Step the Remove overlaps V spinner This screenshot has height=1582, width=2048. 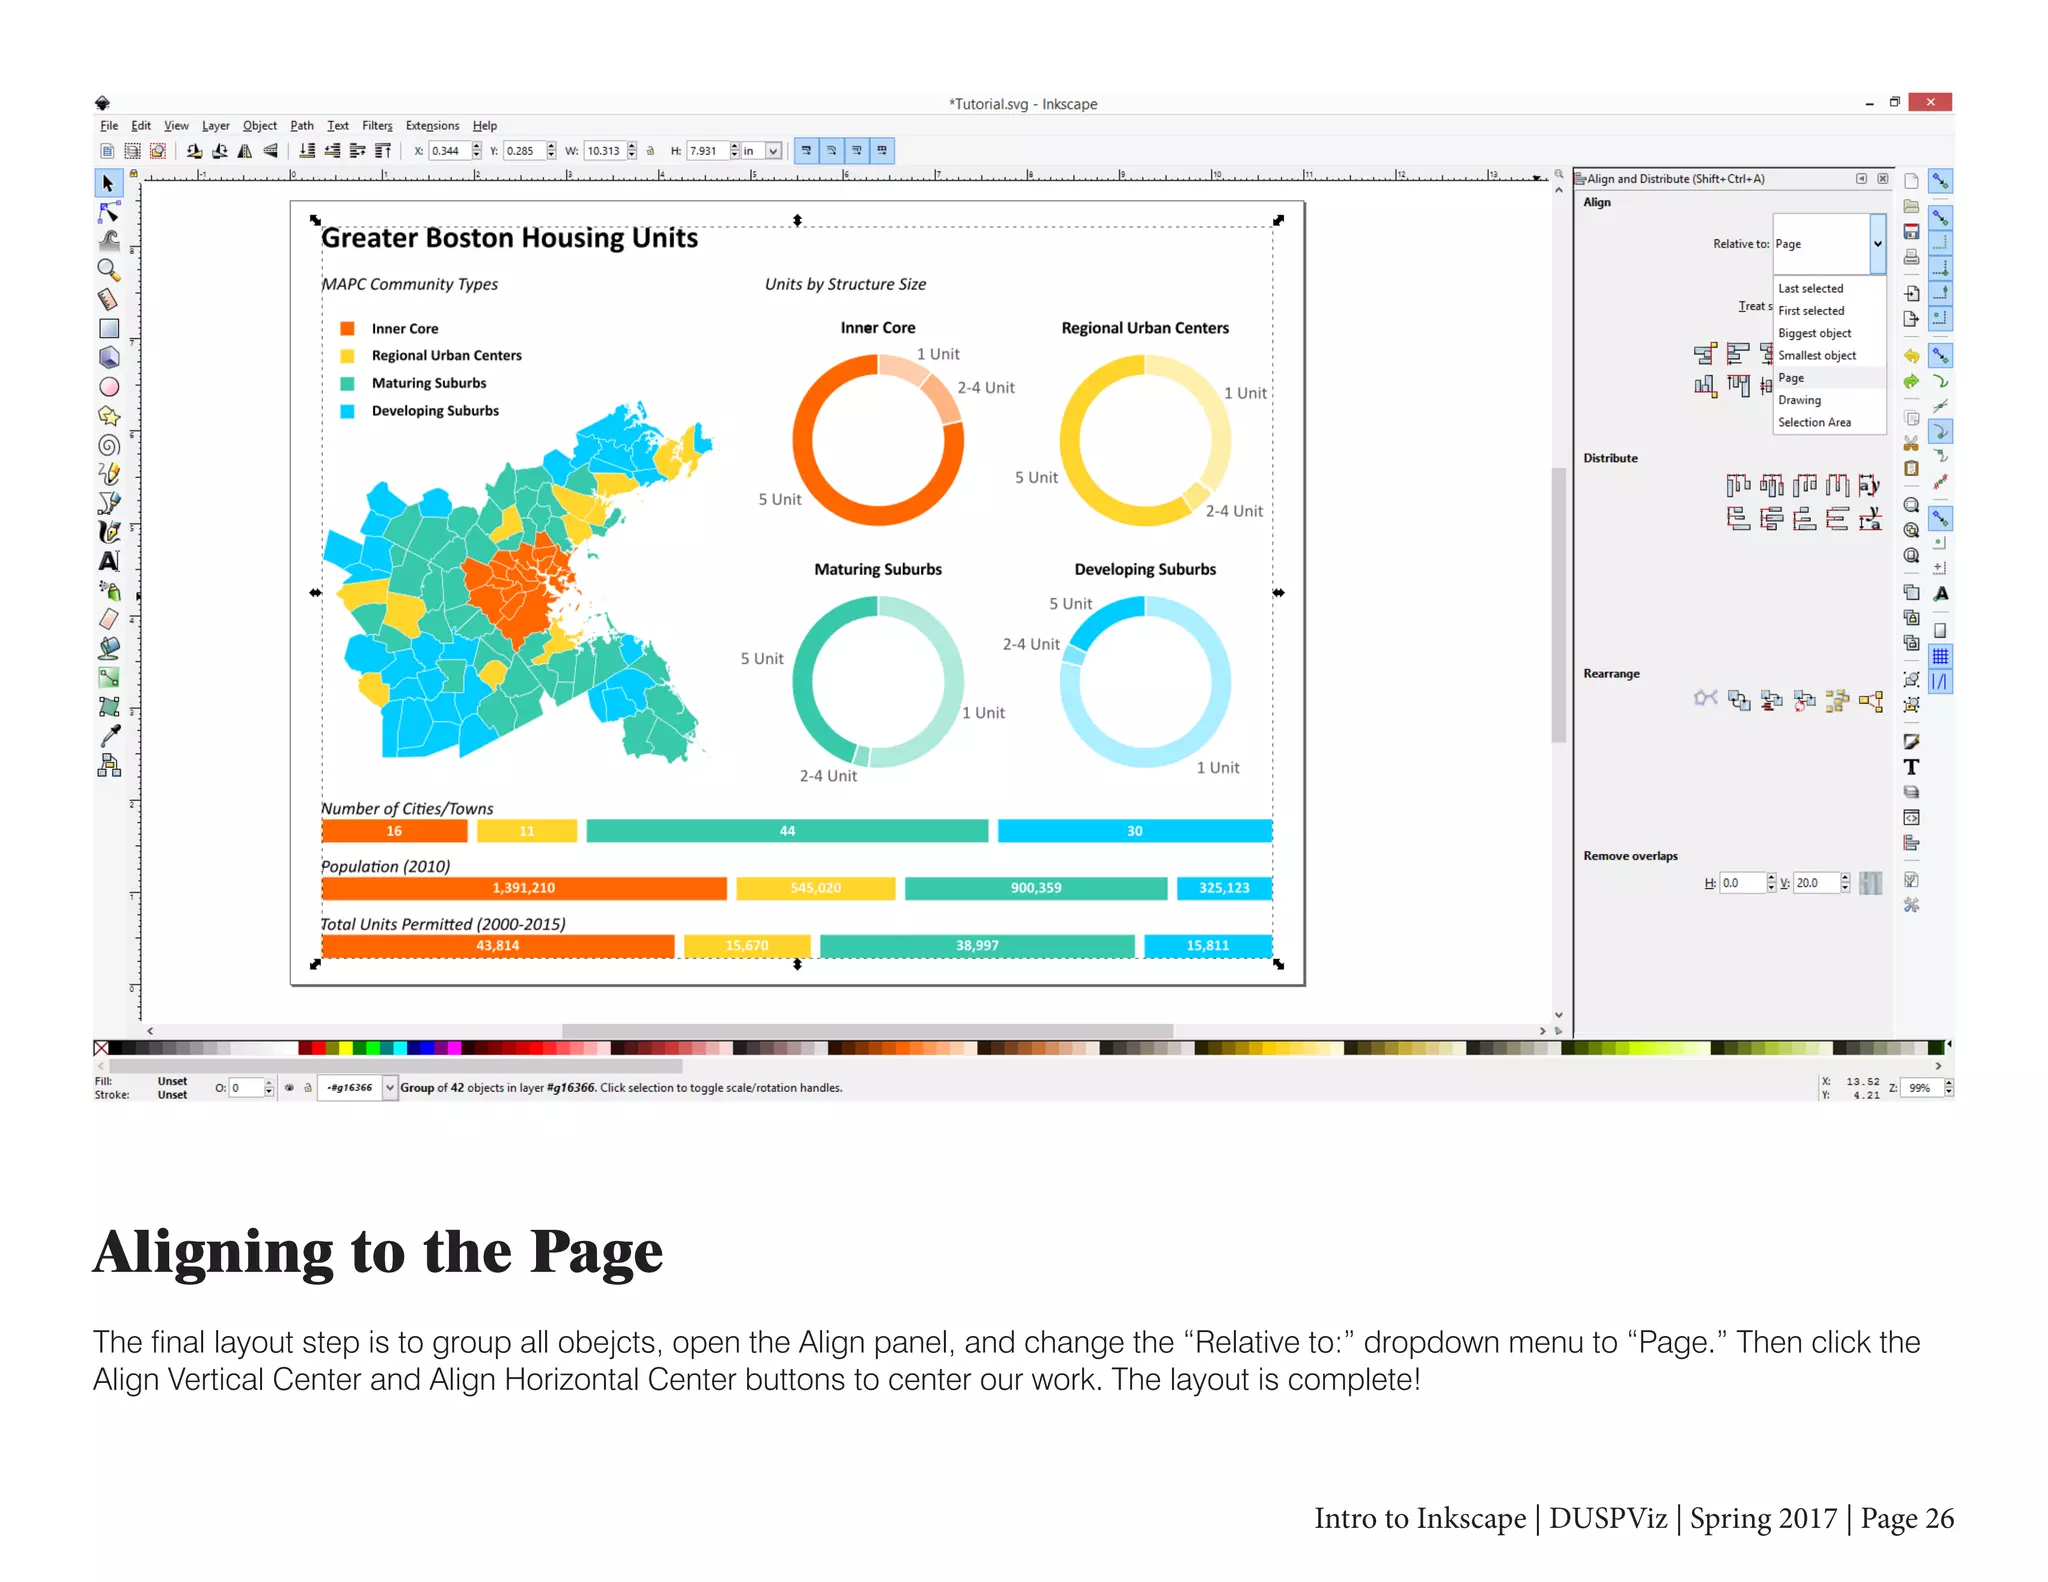pyautogui.click(x=1845, y=883)
